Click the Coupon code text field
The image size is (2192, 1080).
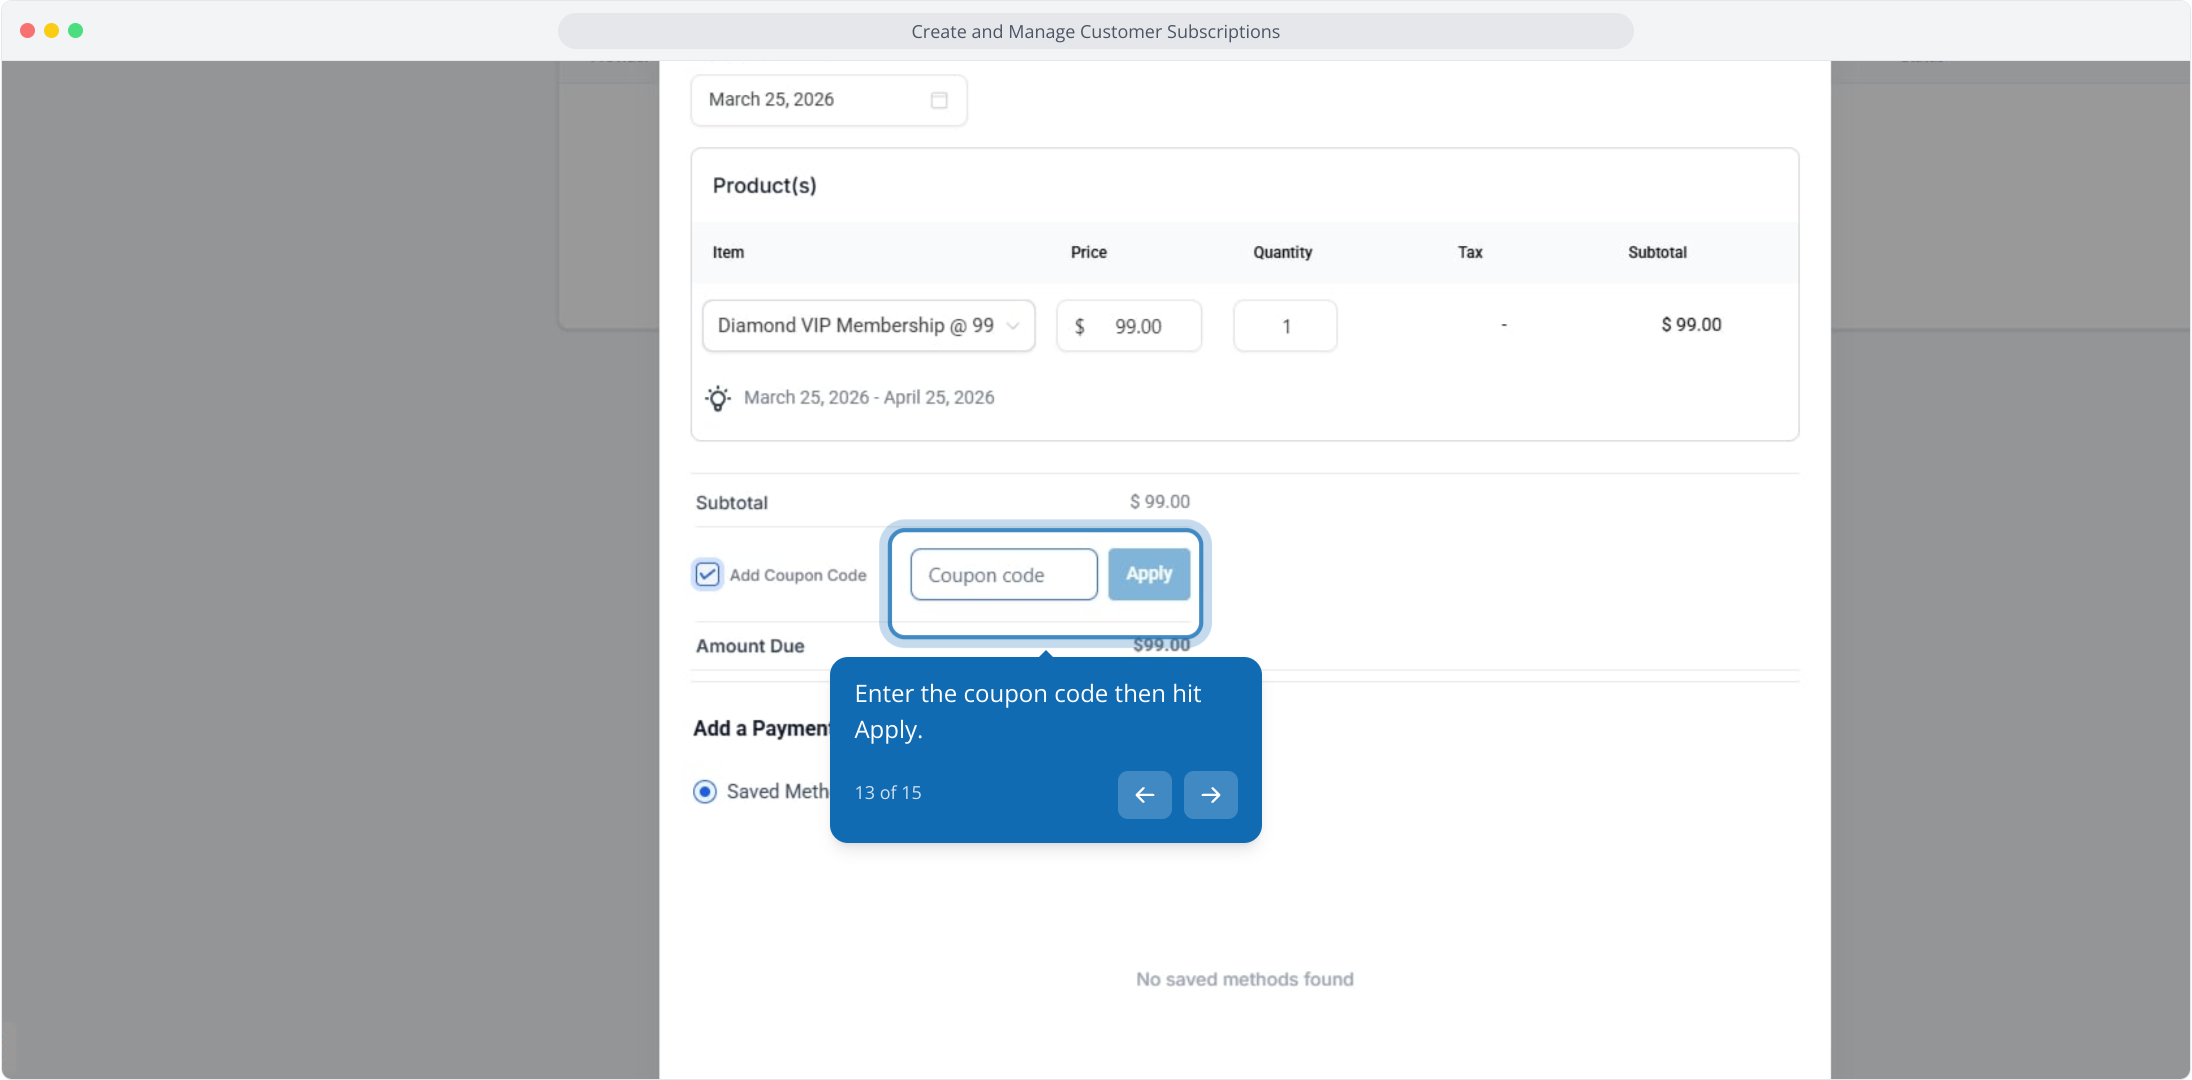coord(1003,575)
